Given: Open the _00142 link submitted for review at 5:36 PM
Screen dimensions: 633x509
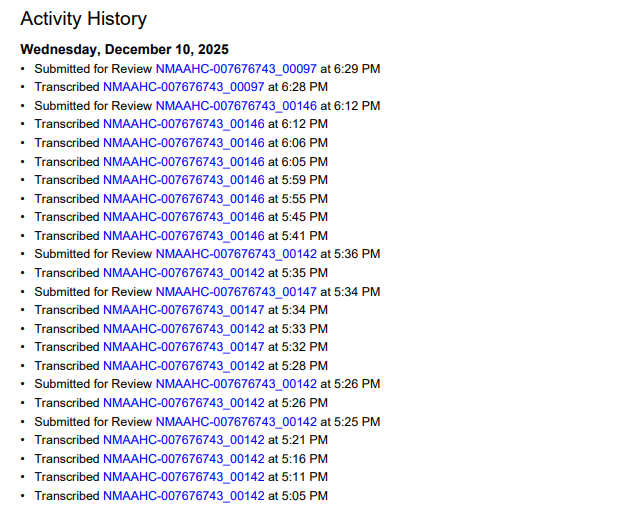Looking at the screenshot, I should [236, 254].
